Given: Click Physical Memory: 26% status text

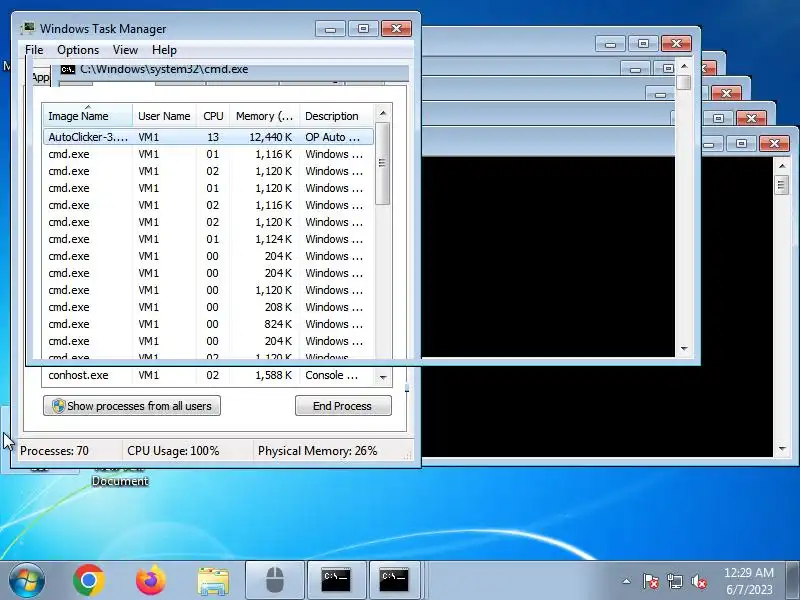Looking at the screenshot, I should pyautogui.click(x=317, y=451).
